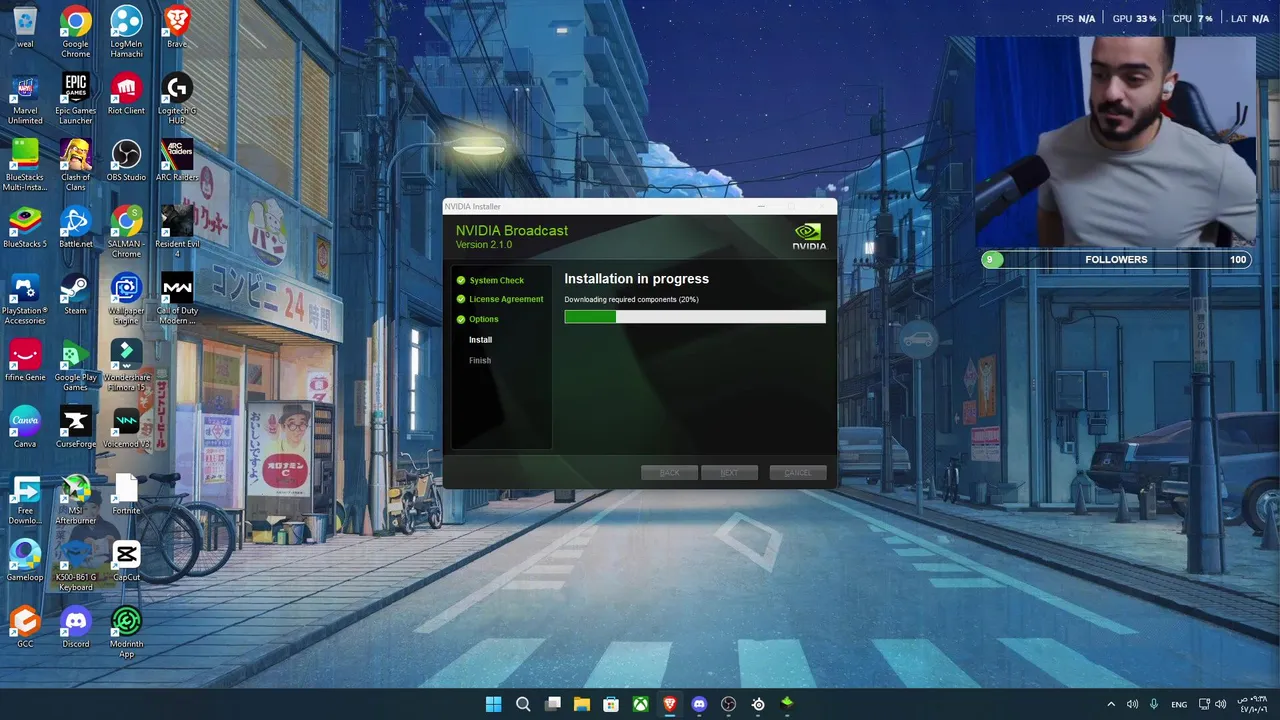Select the K500-B61 G Keyboard shortcut
The width and height of the screenshot is (1280, 720).
coord(76,566)
